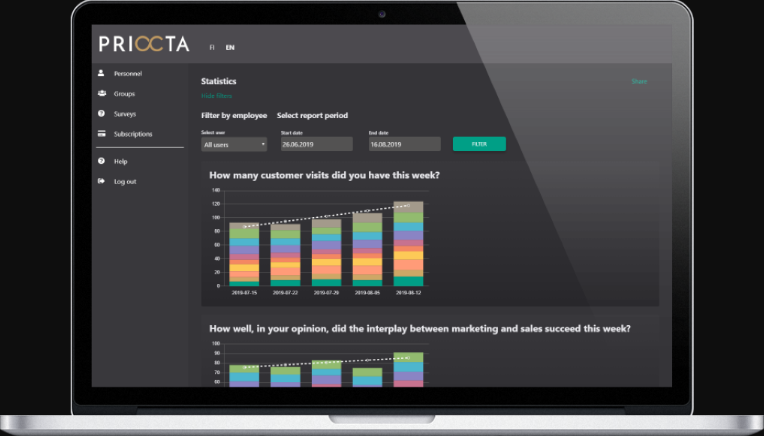This screenshot has height=436, width=764.
Task: Click the Help circle icon
Action: pos(101,161)
